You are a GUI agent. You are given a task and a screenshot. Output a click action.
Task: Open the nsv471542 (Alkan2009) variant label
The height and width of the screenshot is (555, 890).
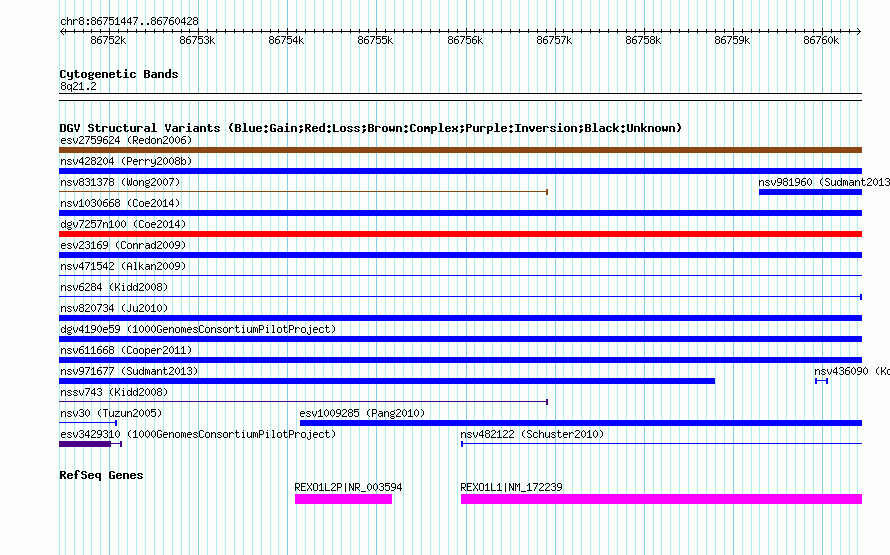(123, 266)
